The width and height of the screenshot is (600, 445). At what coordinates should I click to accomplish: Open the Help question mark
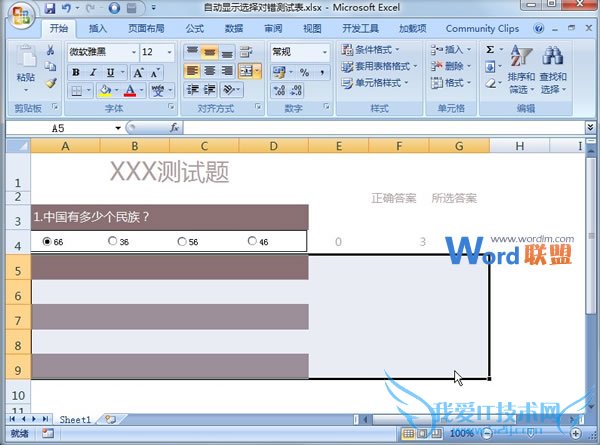coord(538,28)
